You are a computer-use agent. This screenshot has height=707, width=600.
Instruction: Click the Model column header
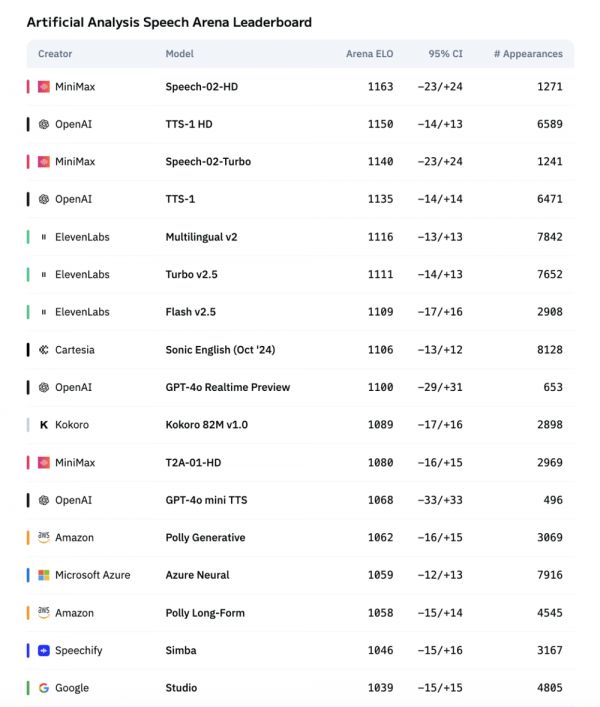(x=180, y=54)
